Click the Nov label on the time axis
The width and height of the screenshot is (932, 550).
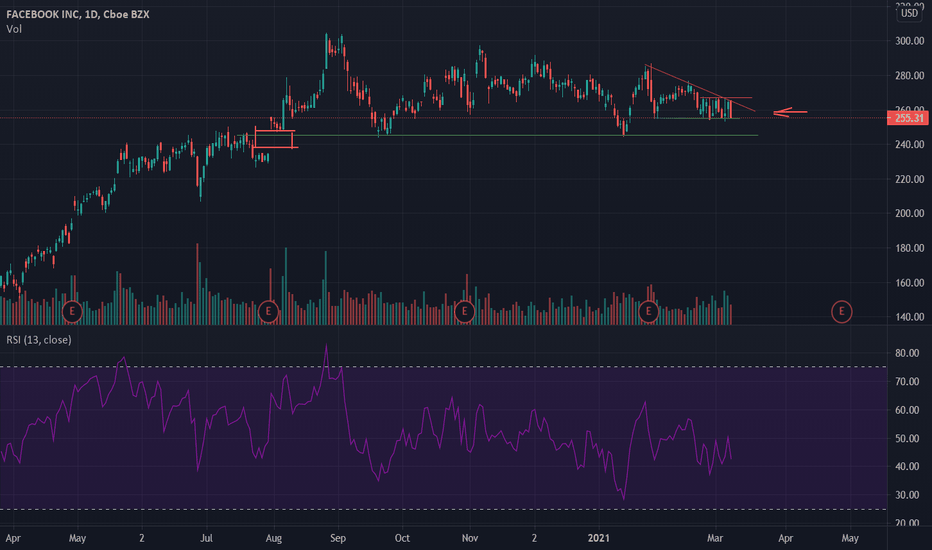point(470,538)
